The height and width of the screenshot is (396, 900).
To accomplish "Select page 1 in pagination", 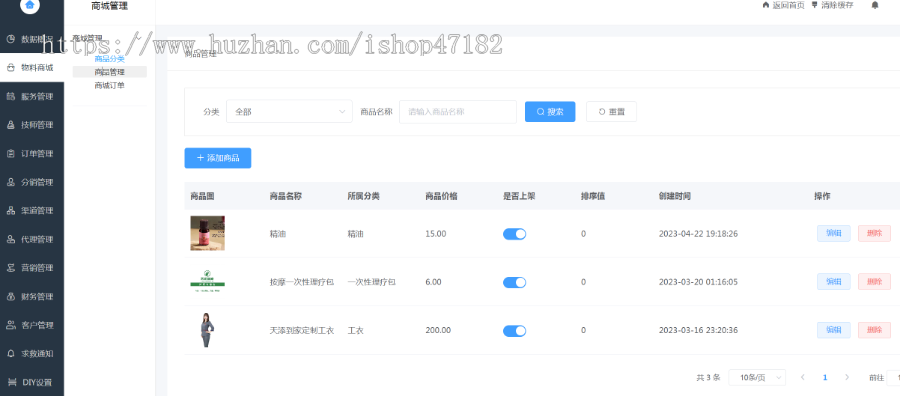I will pyautogui.click(x=825, y=377).
